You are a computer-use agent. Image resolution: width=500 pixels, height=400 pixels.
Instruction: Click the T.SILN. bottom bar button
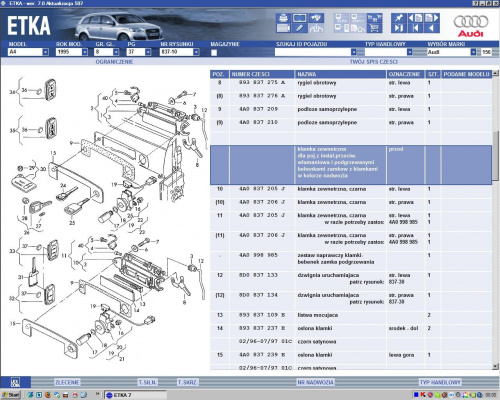pyautogui.click(x=147, y=382)
